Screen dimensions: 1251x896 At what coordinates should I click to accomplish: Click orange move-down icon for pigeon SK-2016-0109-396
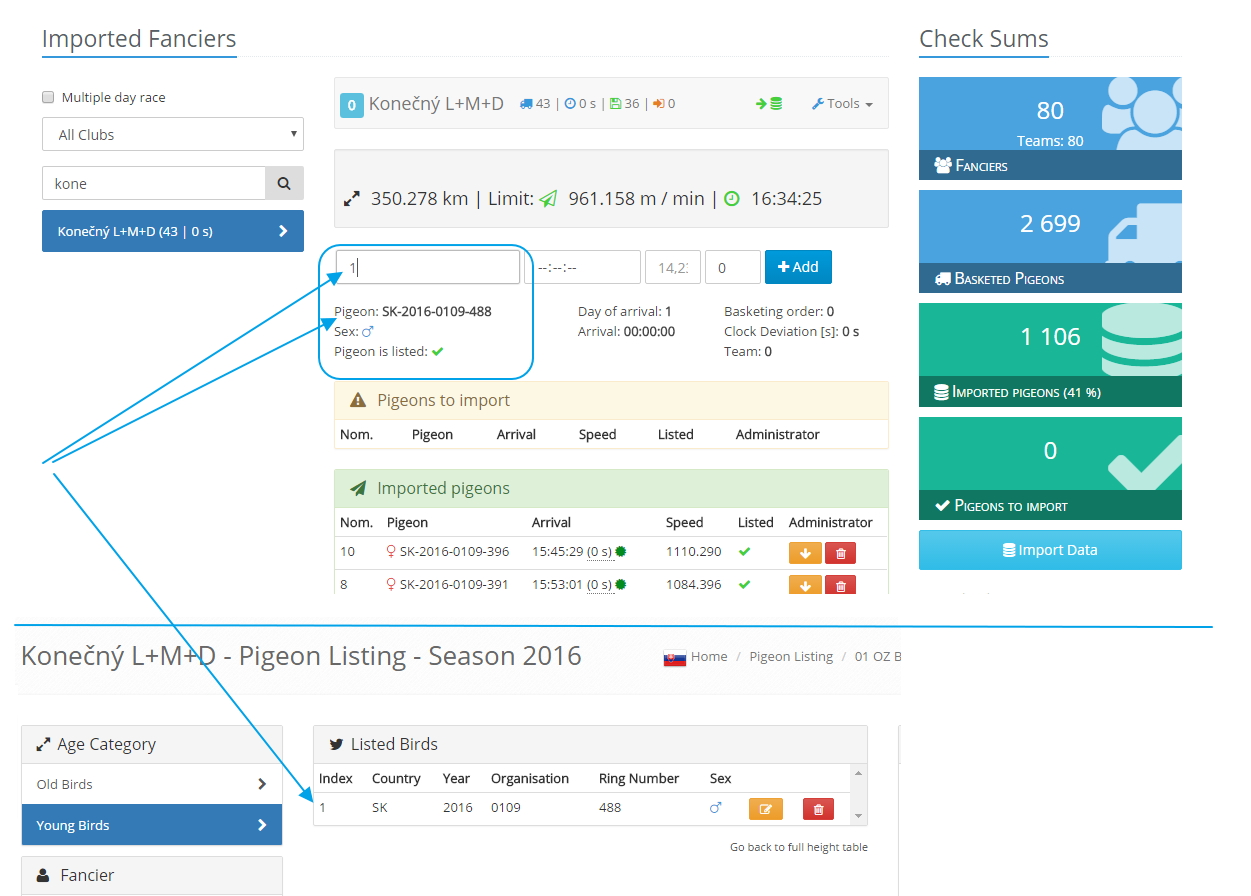point(805,552)
